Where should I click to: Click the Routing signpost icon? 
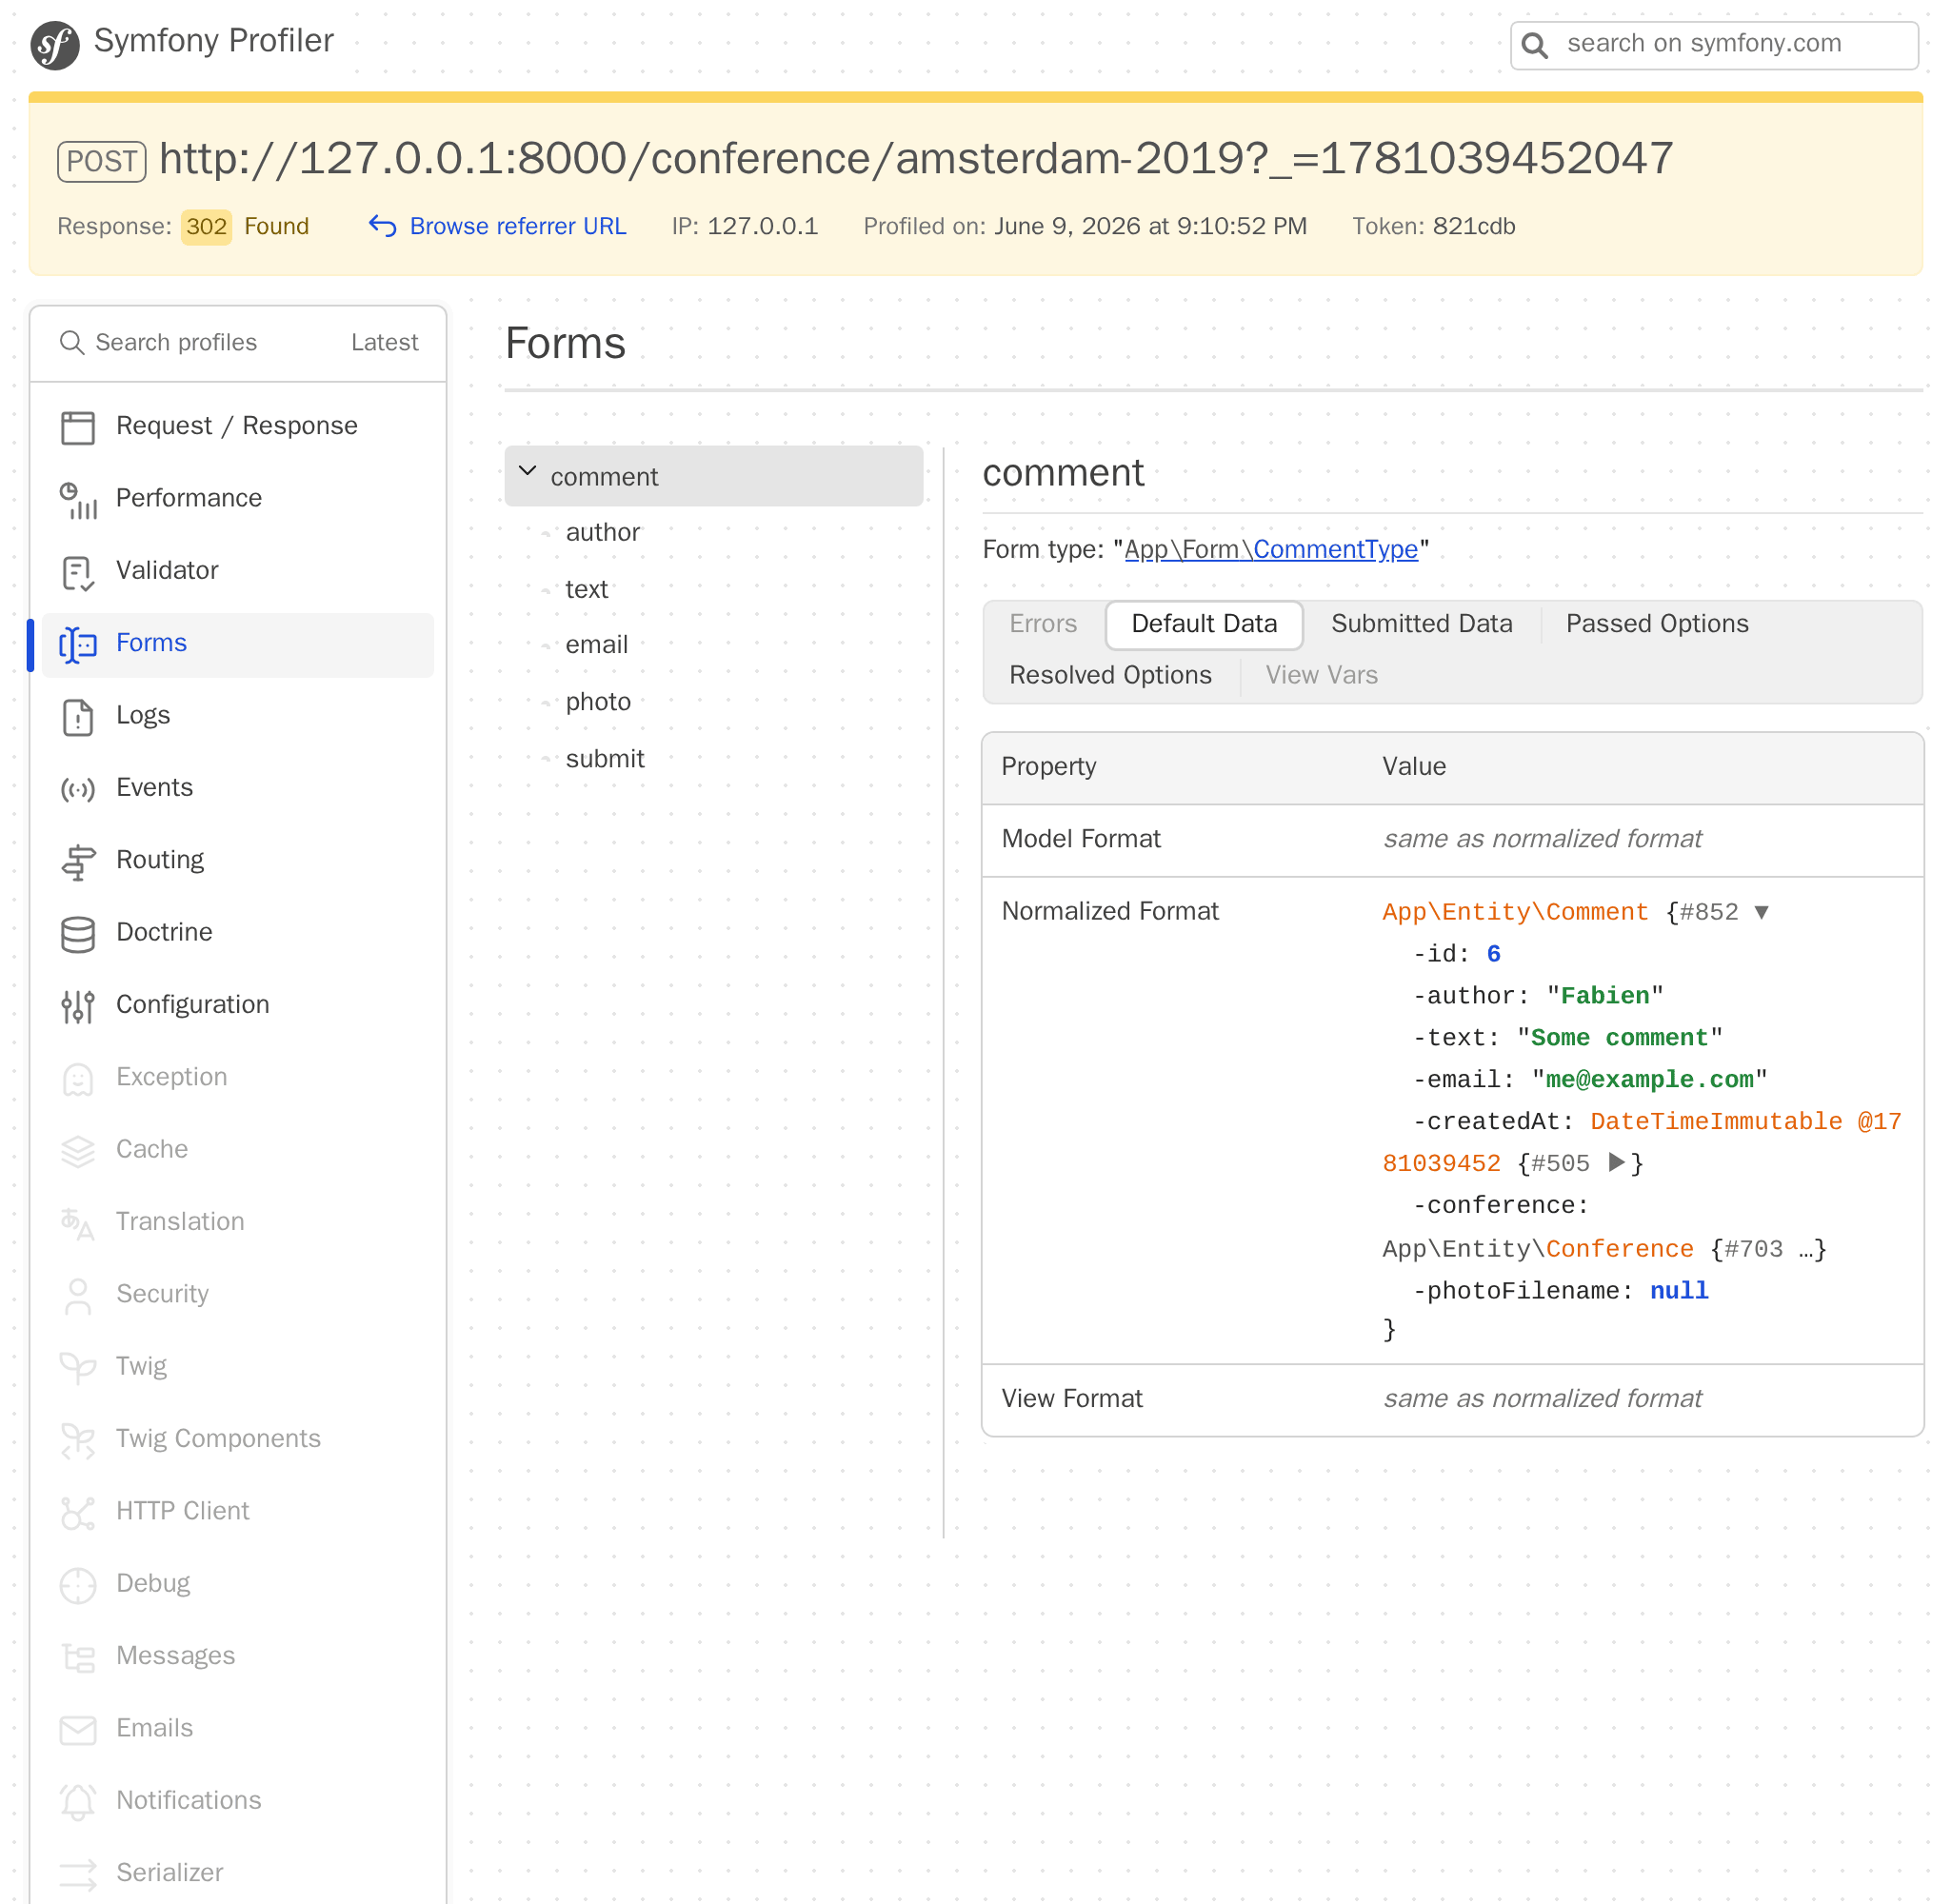point(78,862)
